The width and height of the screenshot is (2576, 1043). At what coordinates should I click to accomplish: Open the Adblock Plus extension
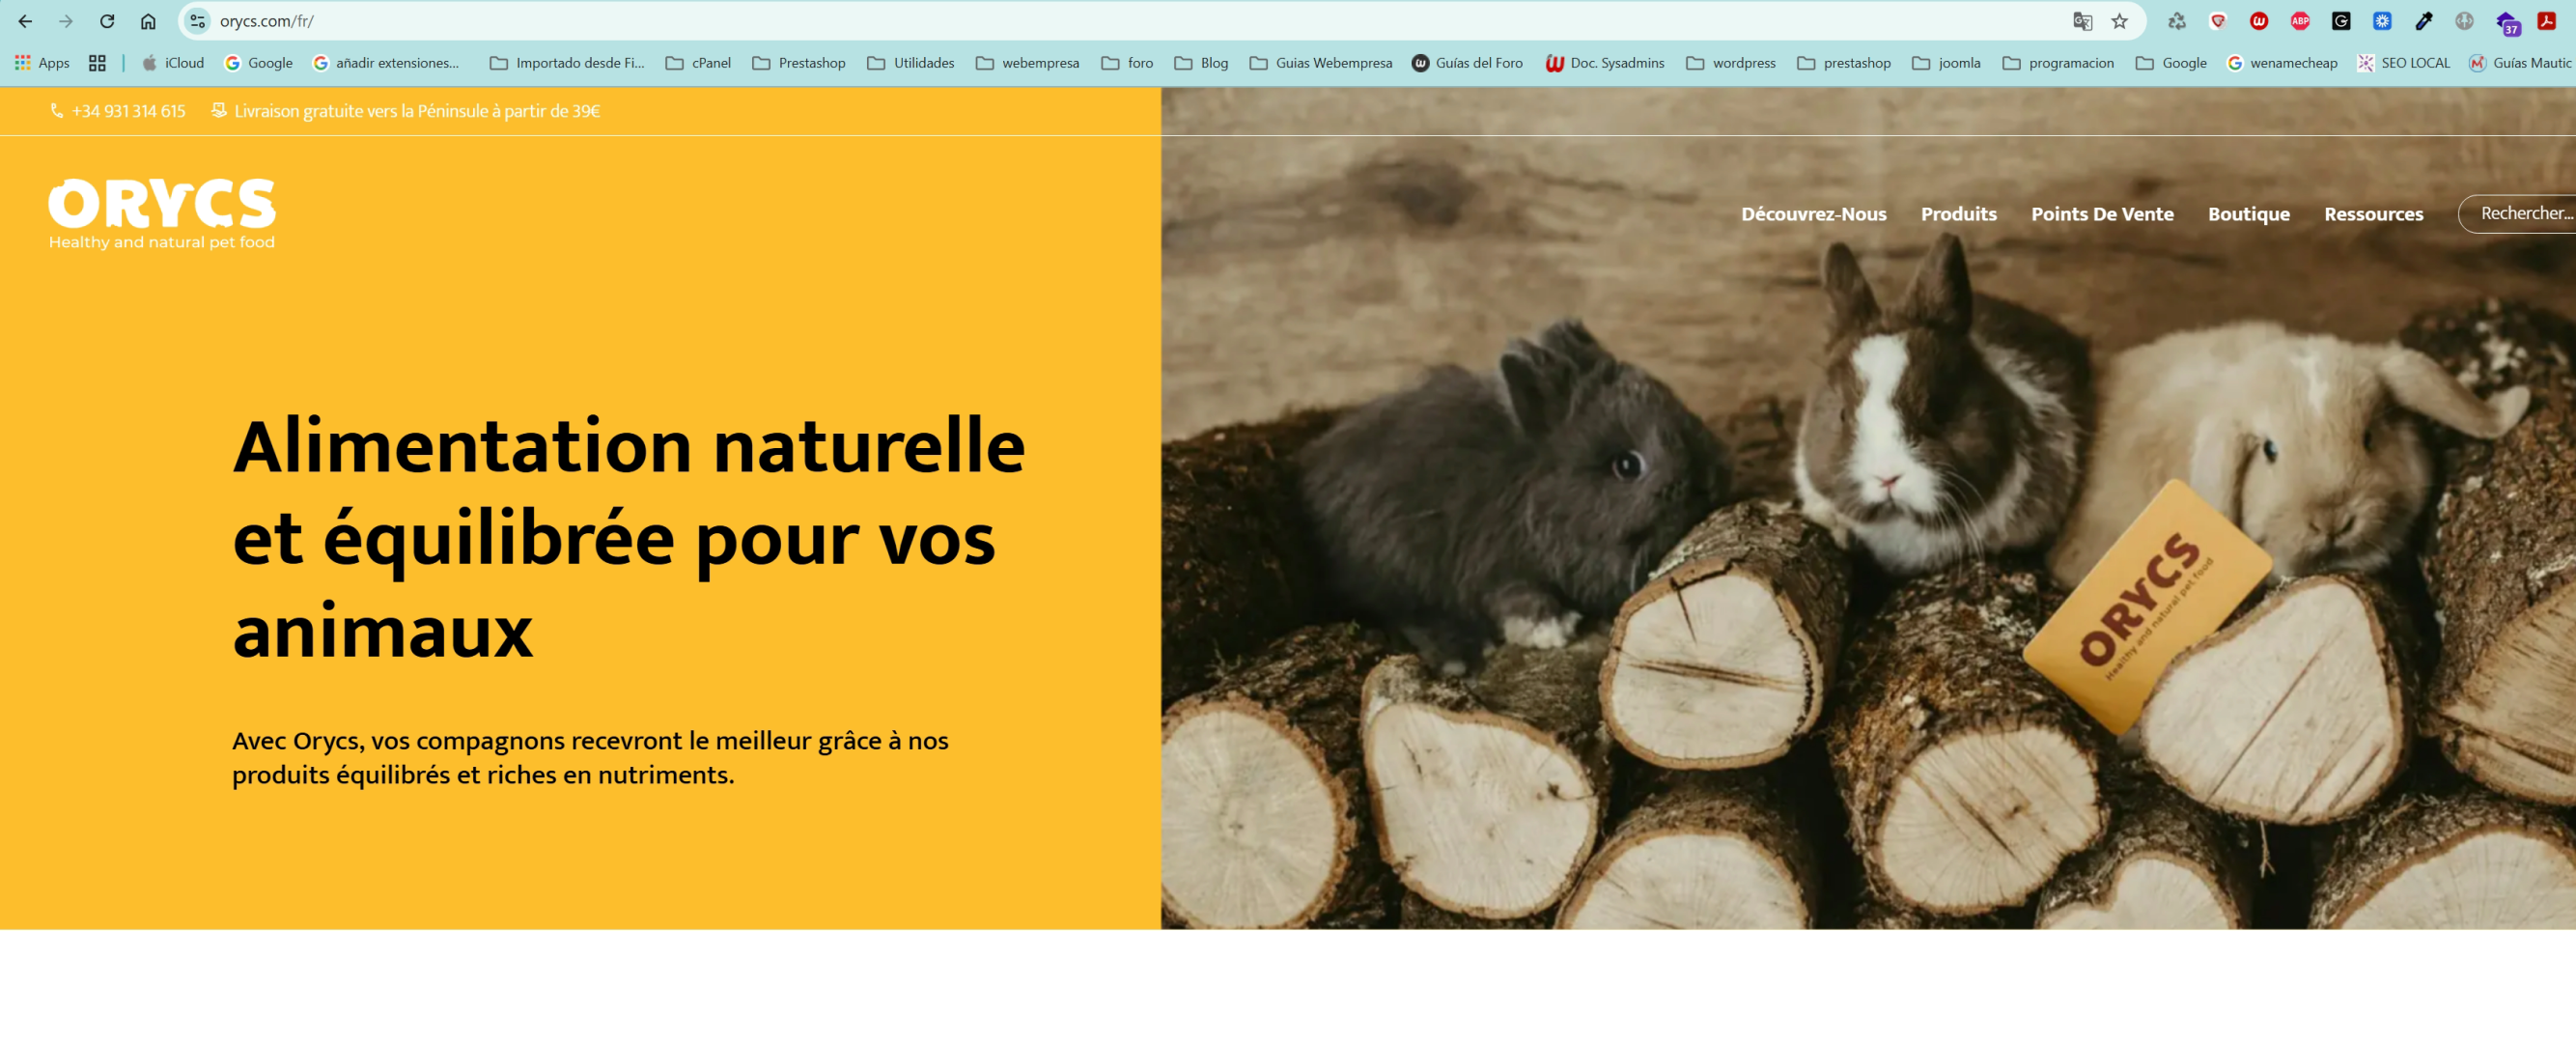click(x=2300, y=21)
